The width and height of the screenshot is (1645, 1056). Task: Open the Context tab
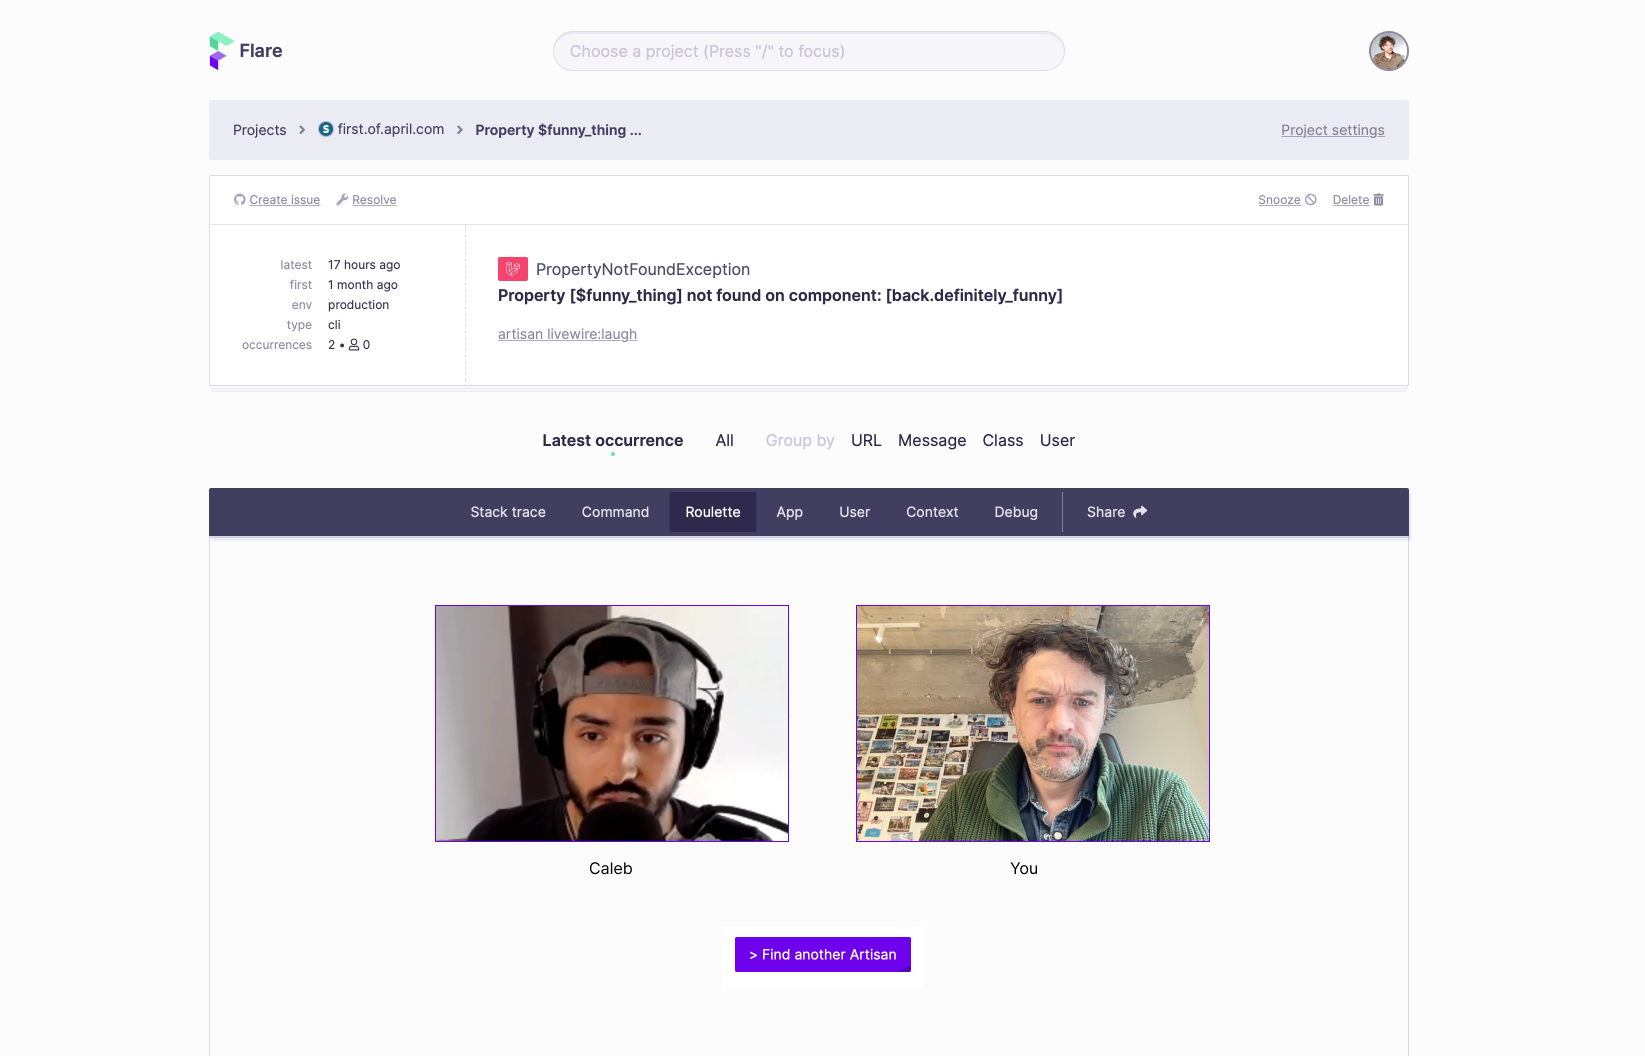point(932,512)
